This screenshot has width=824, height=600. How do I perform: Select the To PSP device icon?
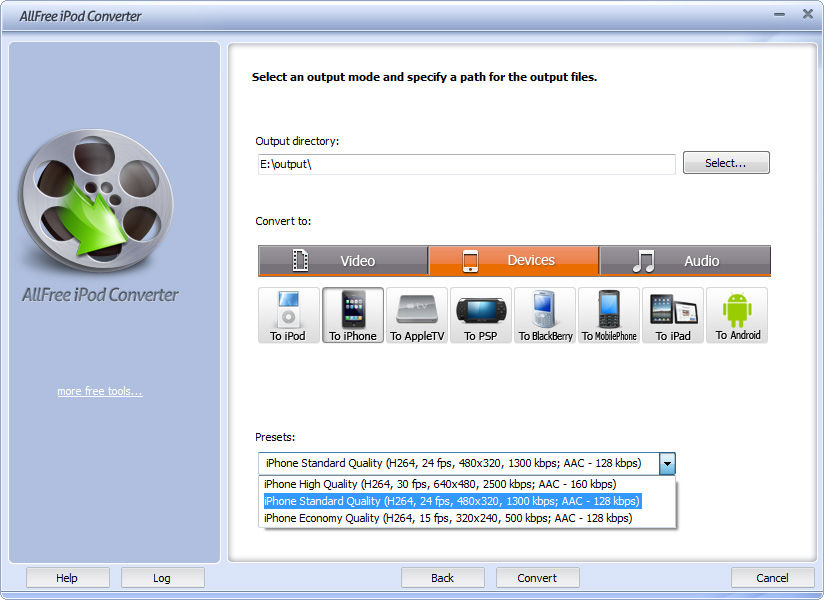tap(481, 315)
